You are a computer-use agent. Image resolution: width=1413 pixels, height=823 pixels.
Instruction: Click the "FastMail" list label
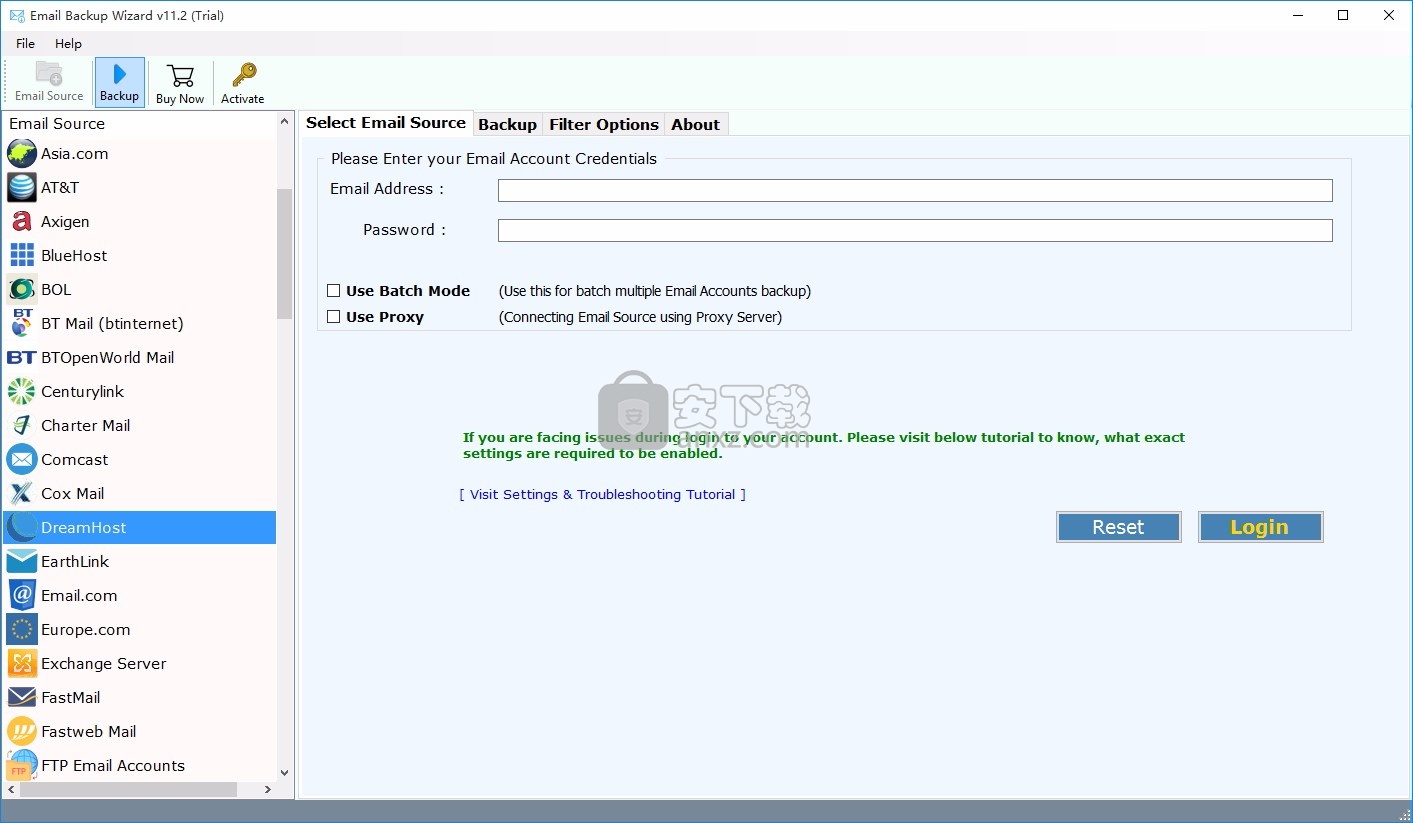click(x=70, y=698)
